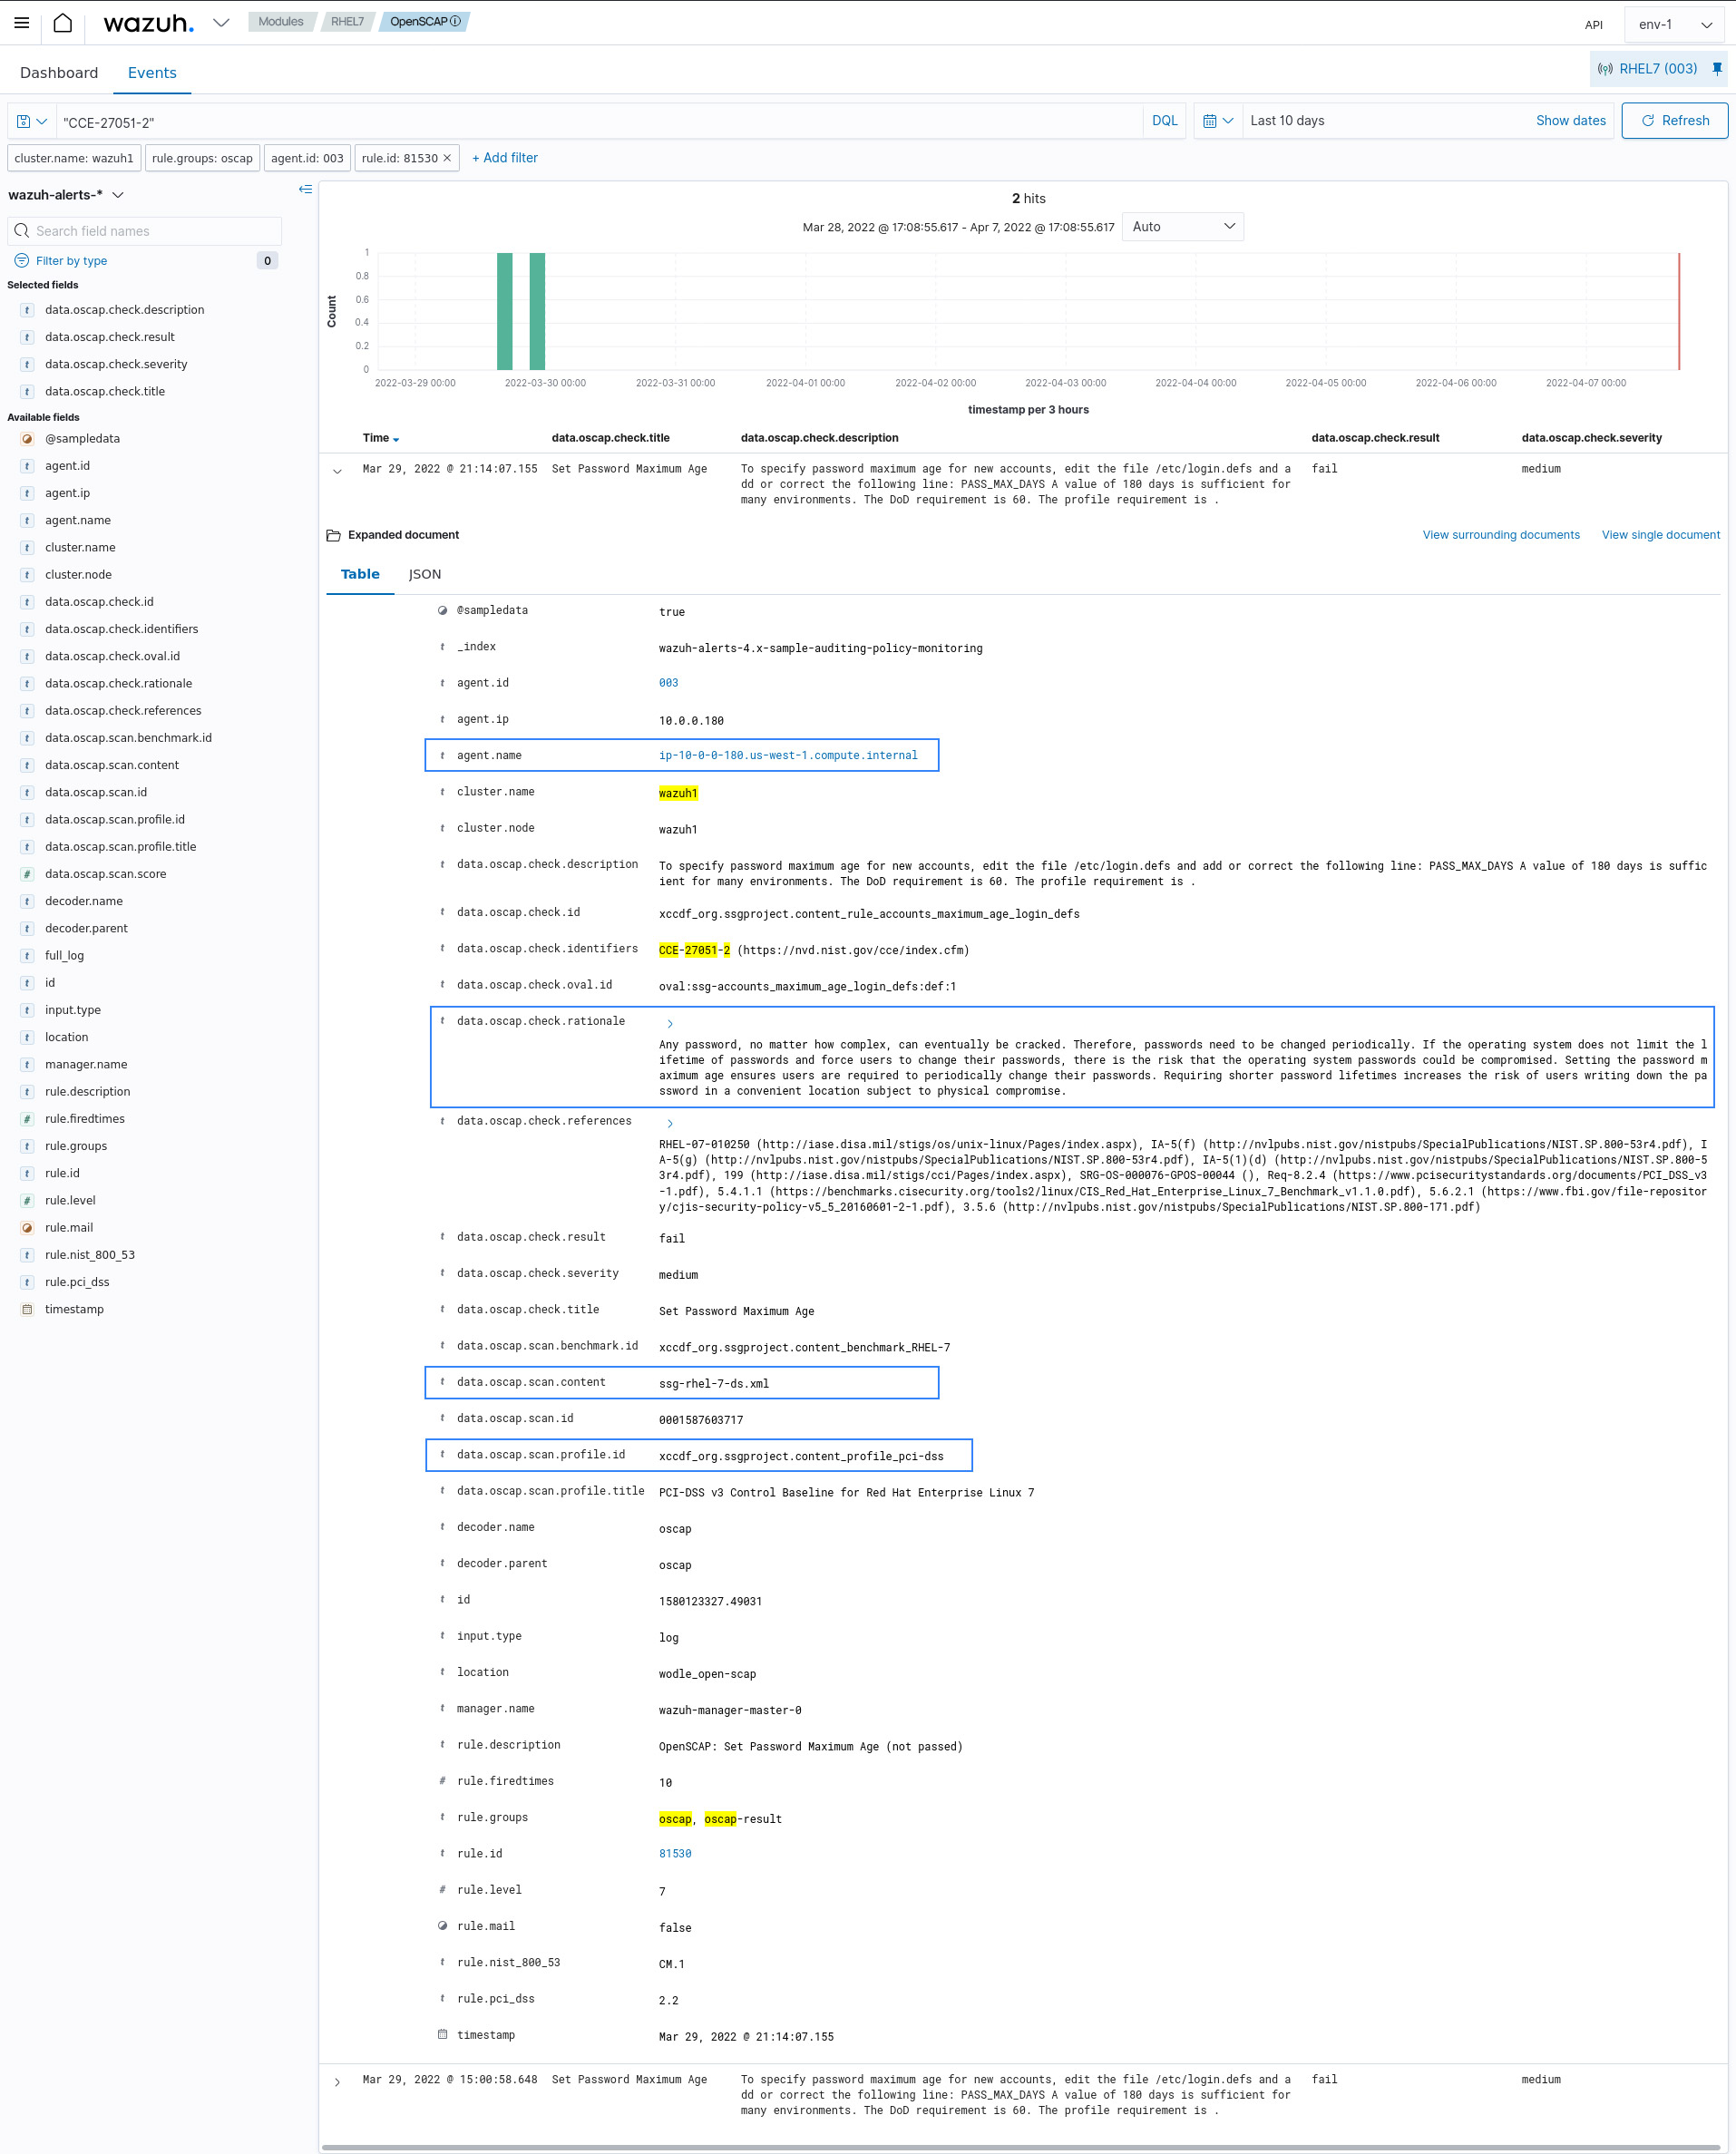Sort by the Time column header

click(x=380, y=438)
